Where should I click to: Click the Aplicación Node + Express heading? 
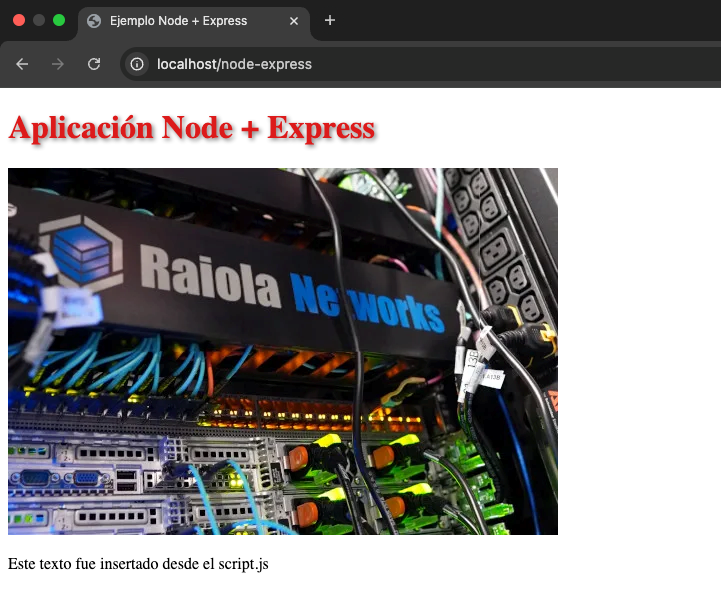coord(192,128)
